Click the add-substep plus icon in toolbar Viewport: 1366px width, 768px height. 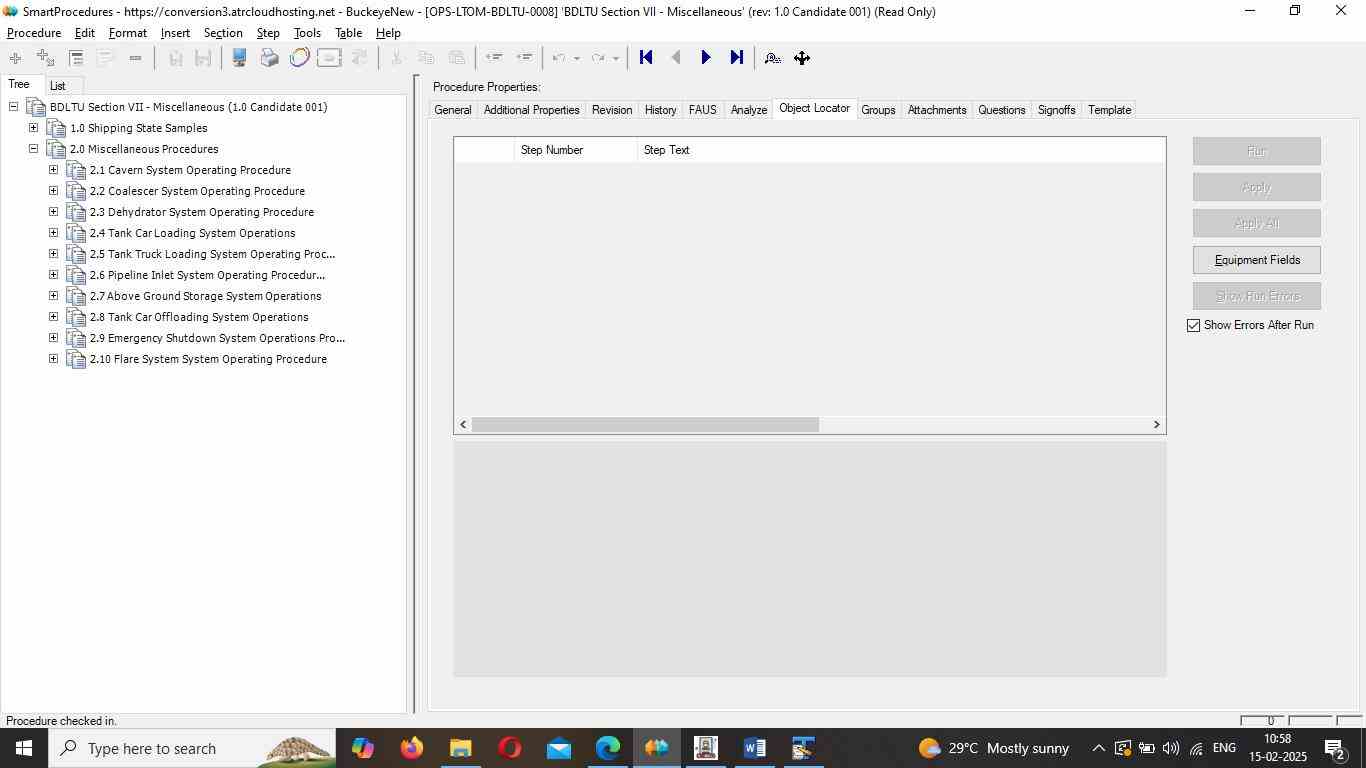pos(45,58)
